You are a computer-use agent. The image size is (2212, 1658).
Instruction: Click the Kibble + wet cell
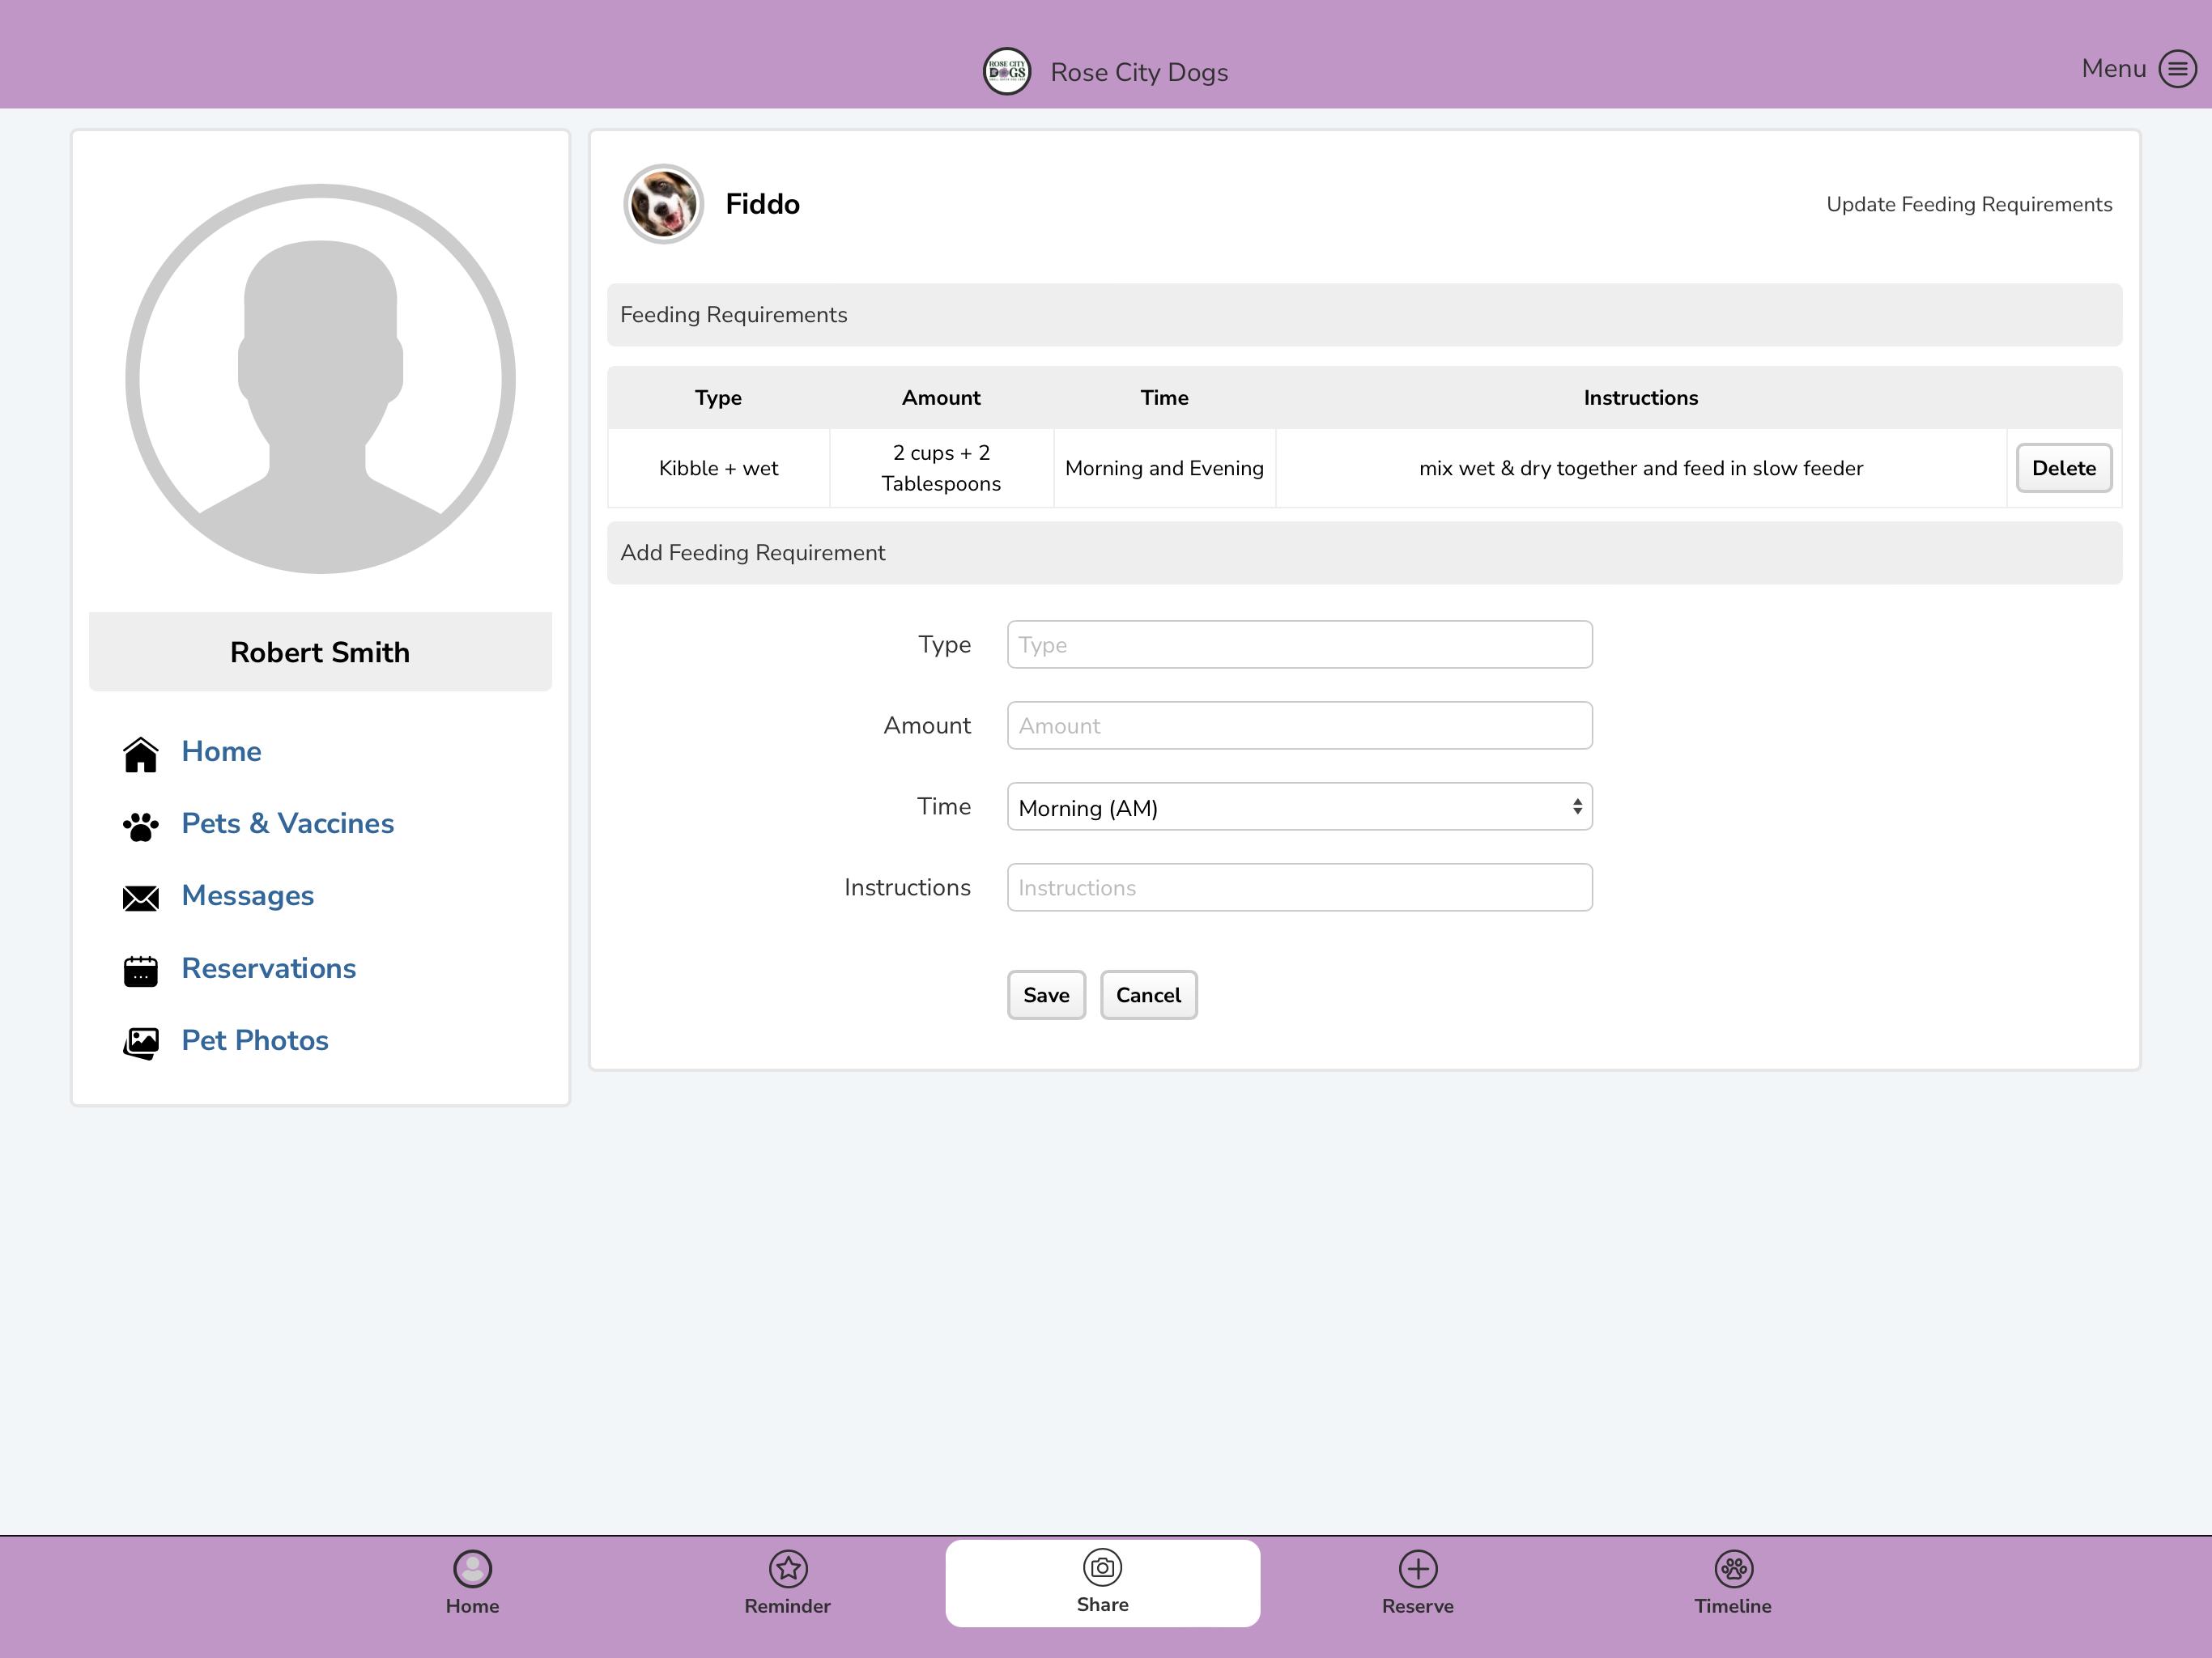718,468
